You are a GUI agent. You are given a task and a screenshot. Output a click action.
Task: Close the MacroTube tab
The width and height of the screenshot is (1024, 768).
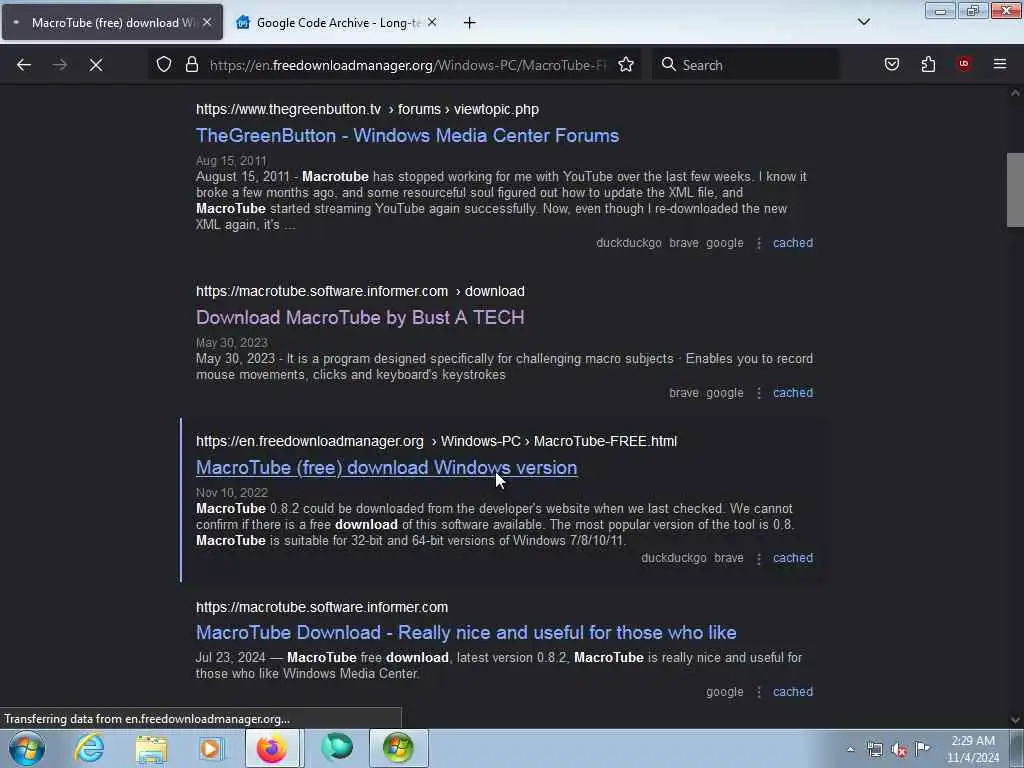(x=207, y=22)
